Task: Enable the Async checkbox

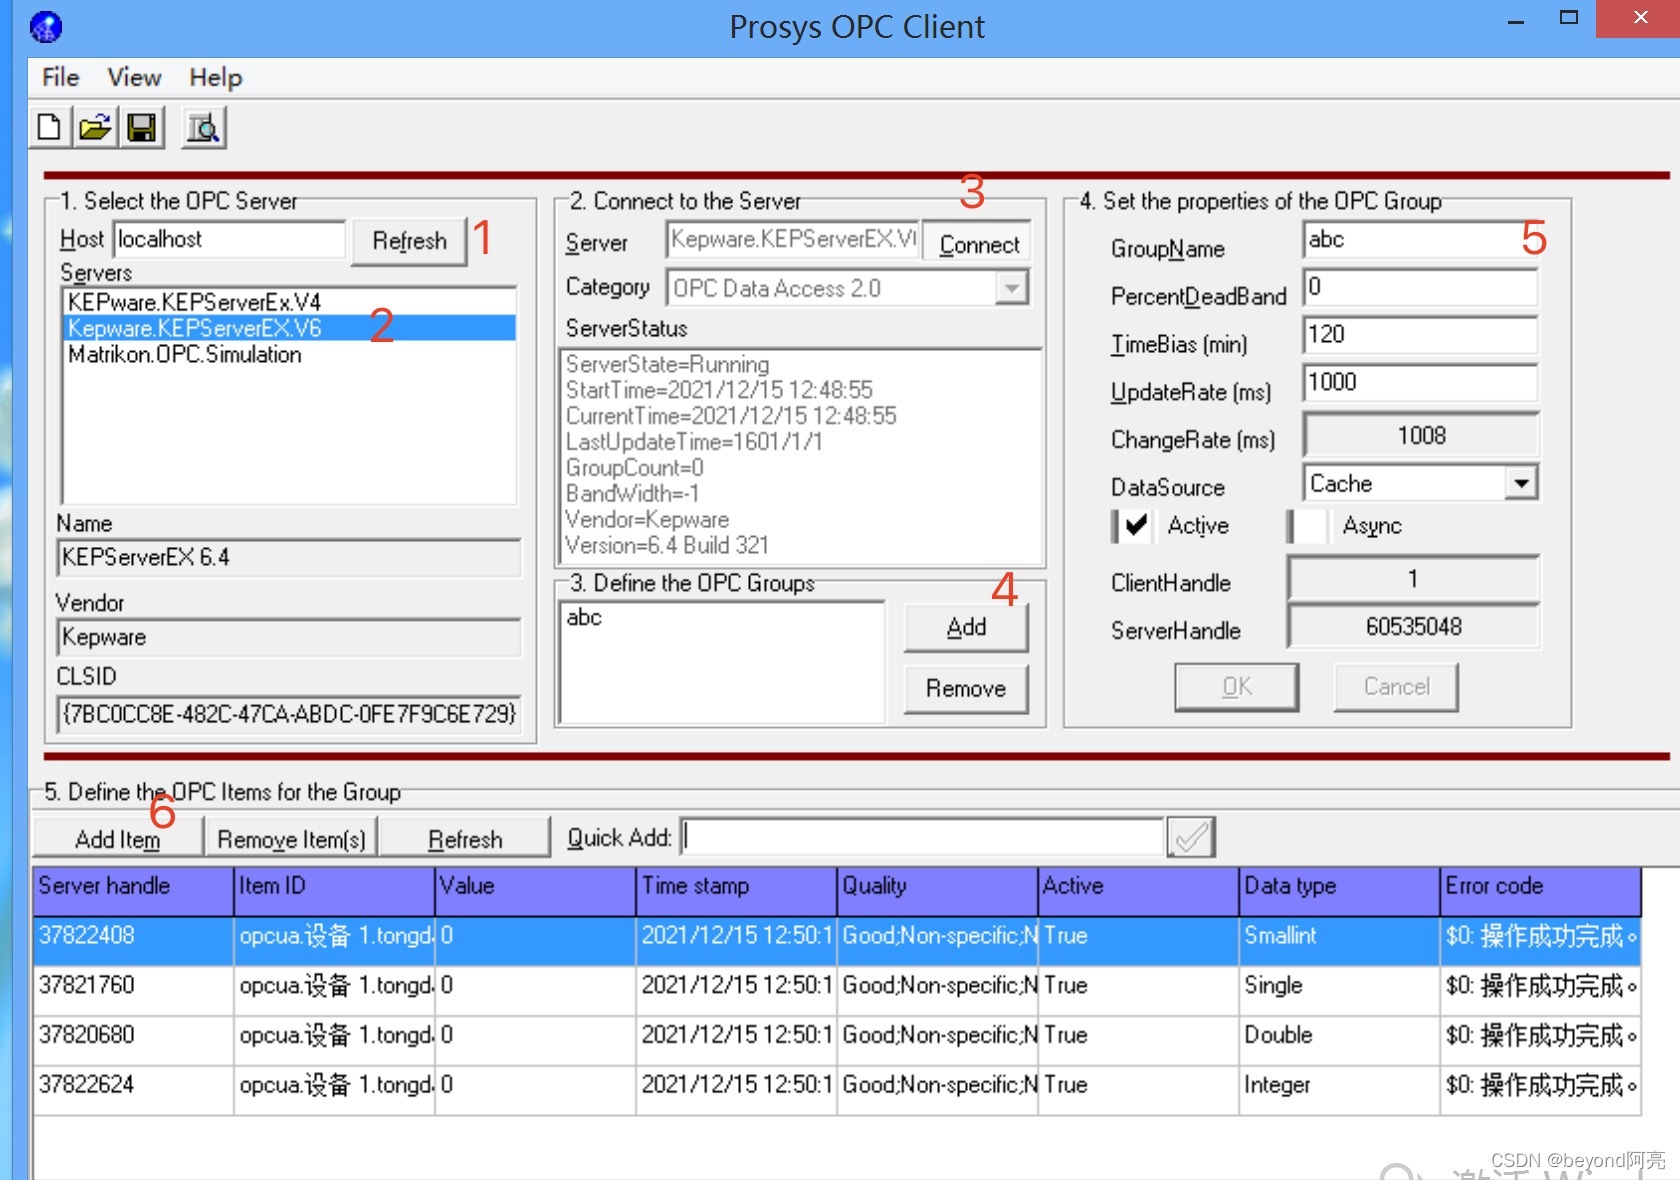Action: coord(1309,526)
